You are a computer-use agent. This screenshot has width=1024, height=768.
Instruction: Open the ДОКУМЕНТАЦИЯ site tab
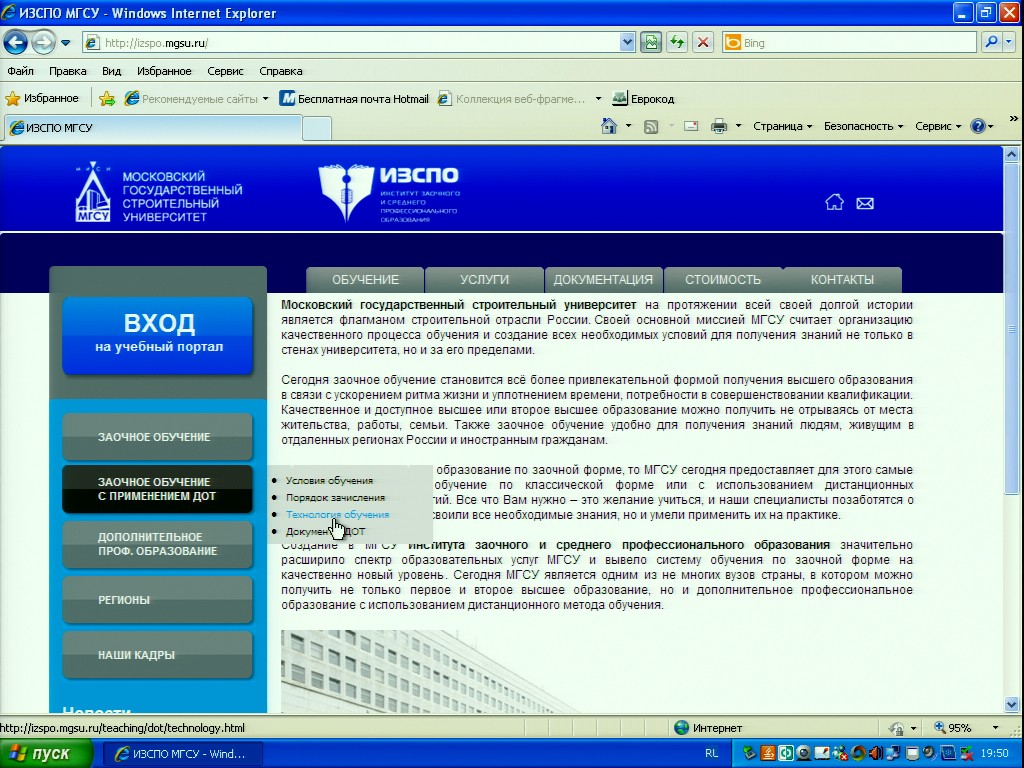click(603, 280)
